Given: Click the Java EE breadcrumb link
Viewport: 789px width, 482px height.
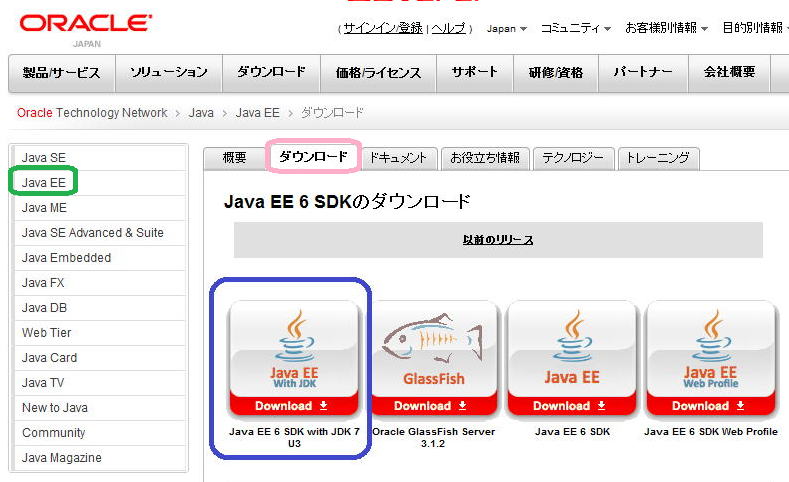Looking at the screenshot, I should (x=258, y=113).
